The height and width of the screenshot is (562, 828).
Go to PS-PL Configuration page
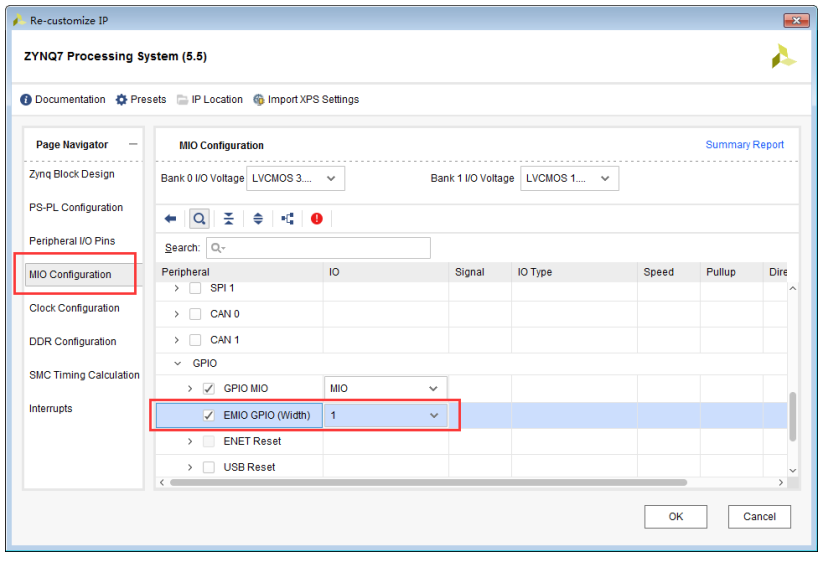[x=76, y=208]
